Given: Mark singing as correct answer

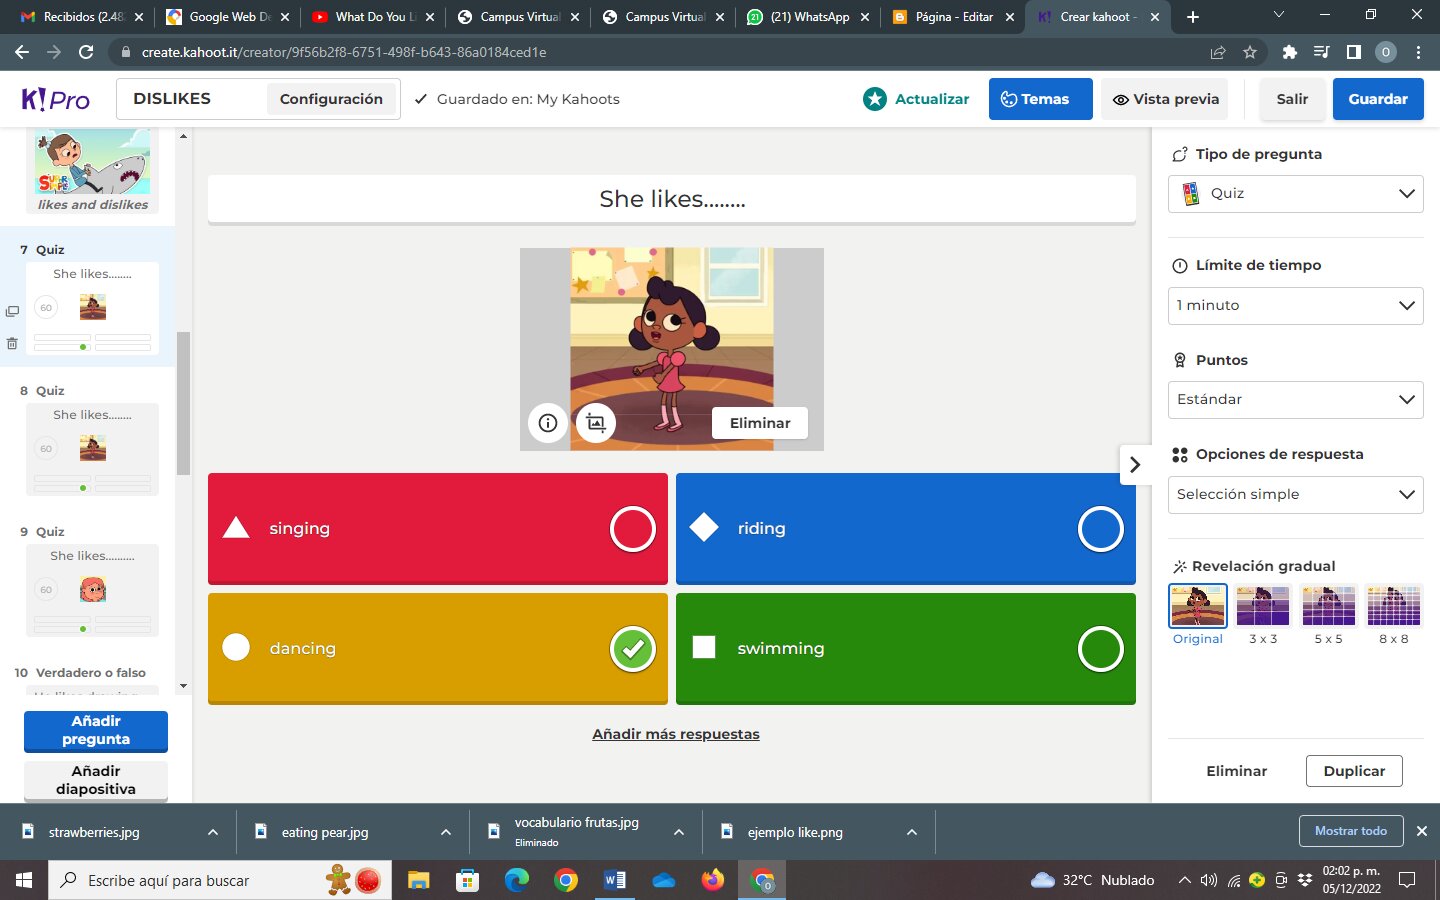Looking at the screenshot, I should (x=633, y=529).
